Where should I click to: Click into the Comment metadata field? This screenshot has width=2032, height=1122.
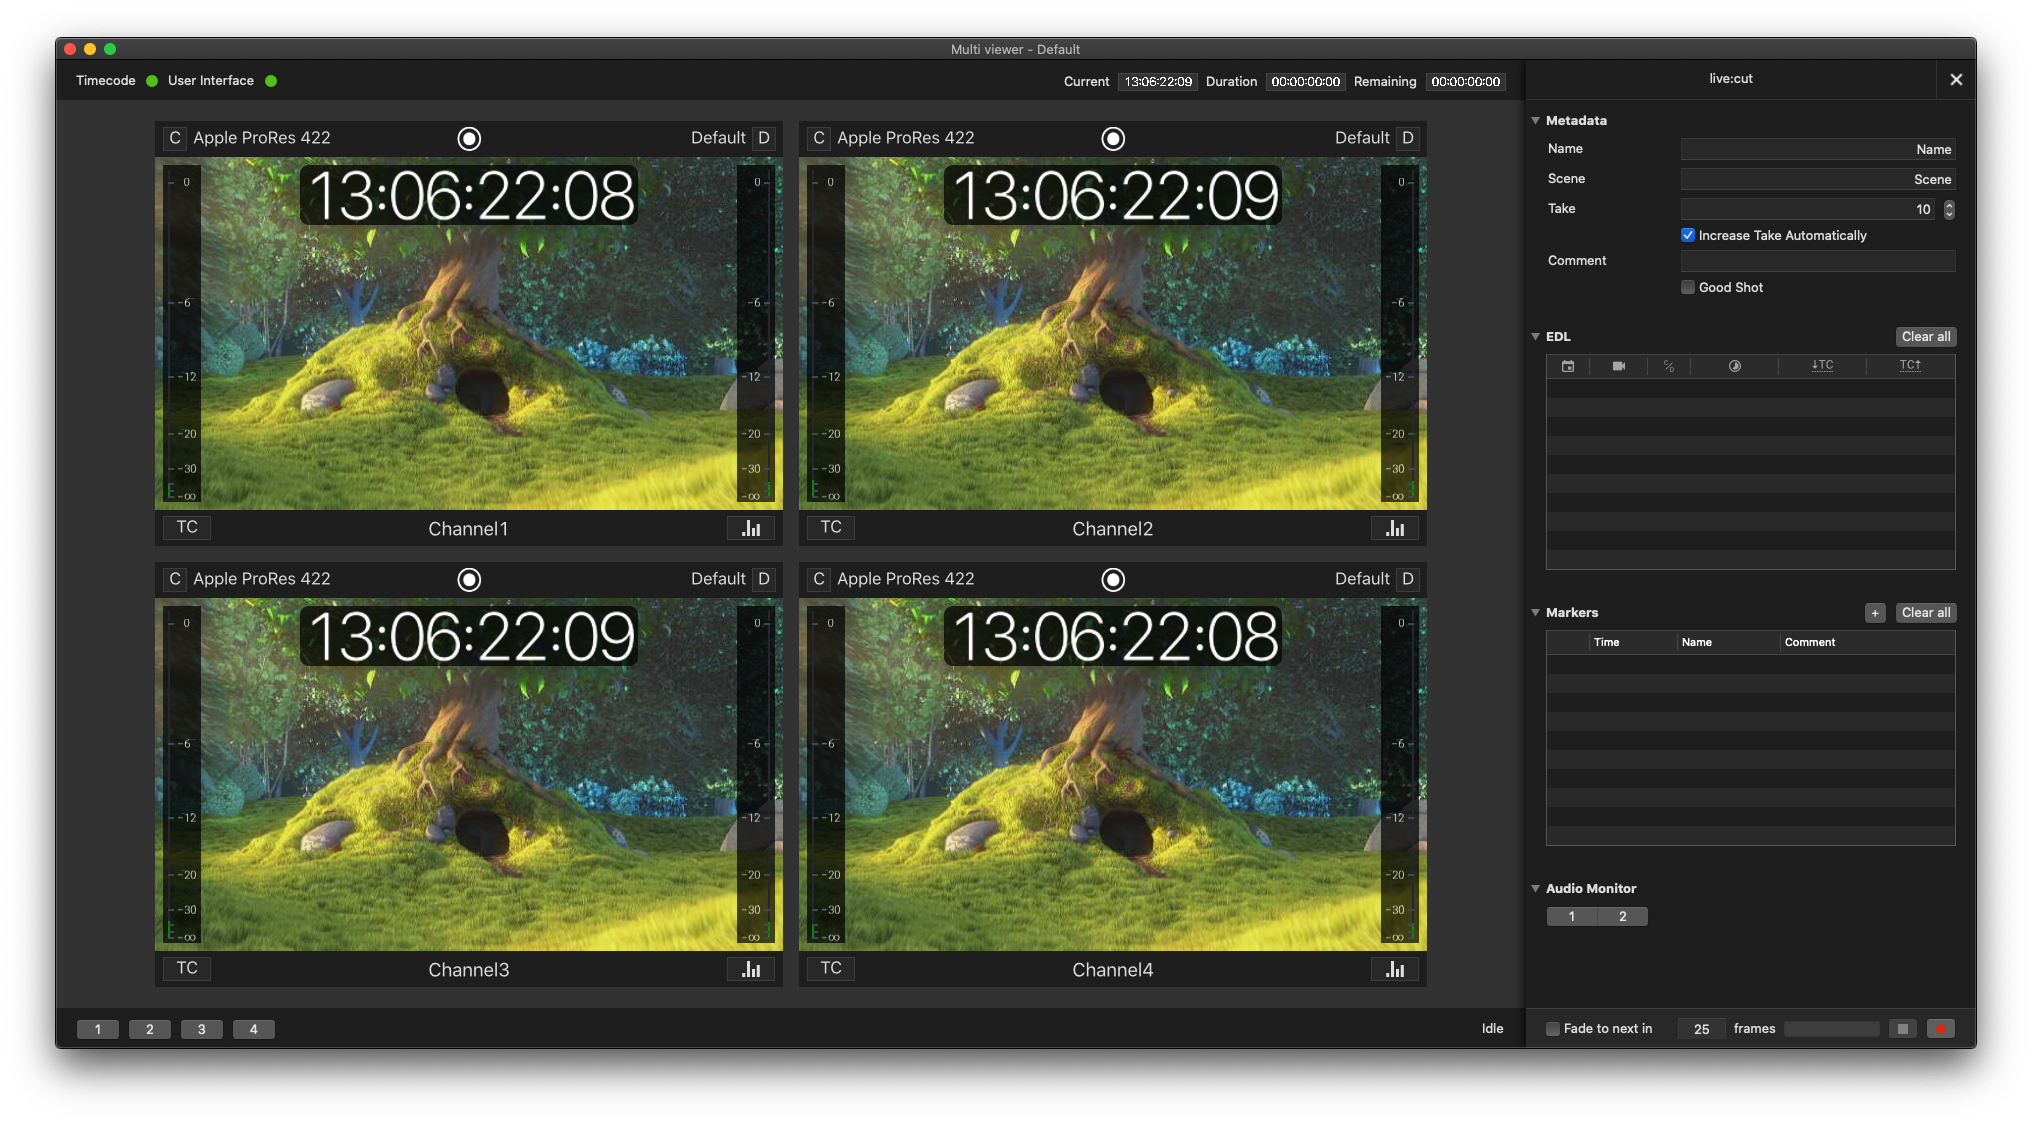pyautogui.click(x=1818, y=262)
